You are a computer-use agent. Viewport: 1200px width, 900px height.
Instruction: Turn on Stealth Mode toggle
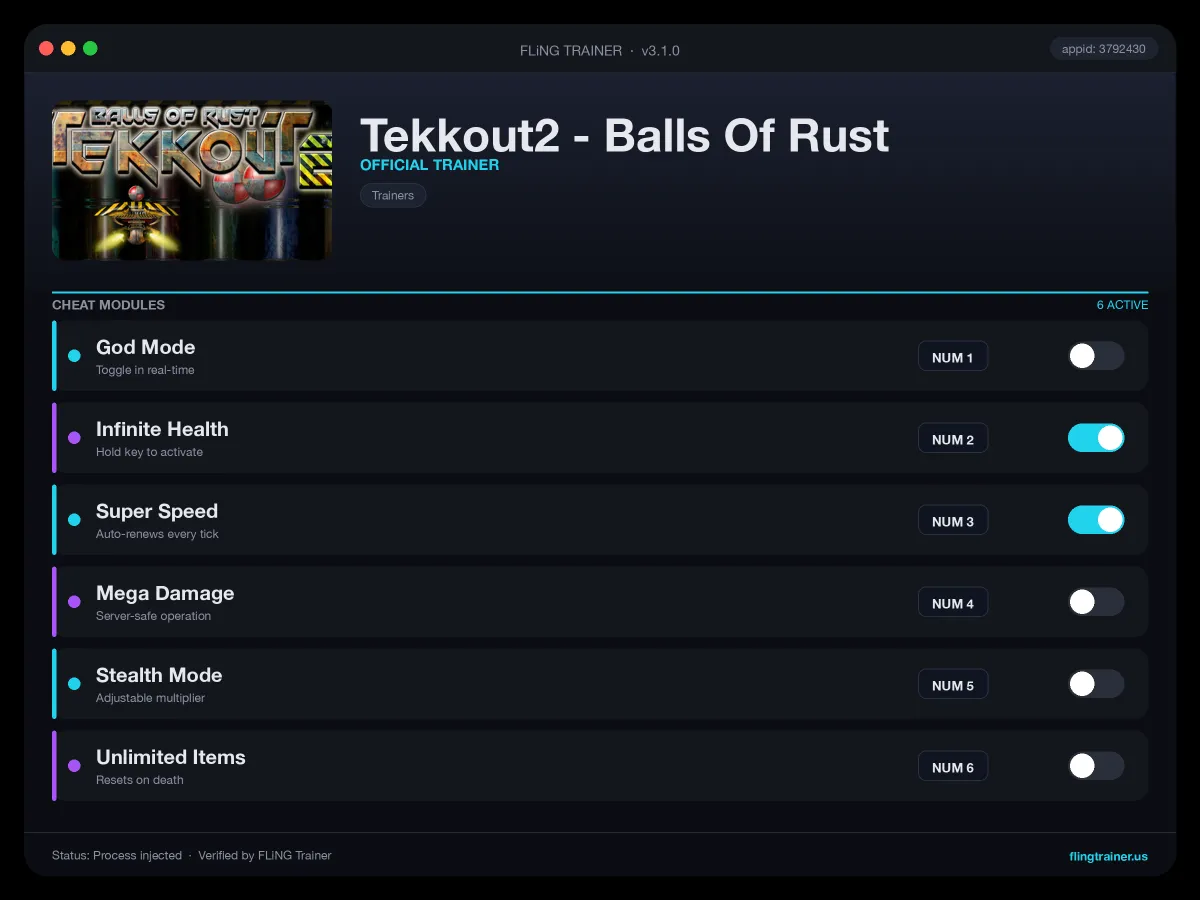(1096, 684)
